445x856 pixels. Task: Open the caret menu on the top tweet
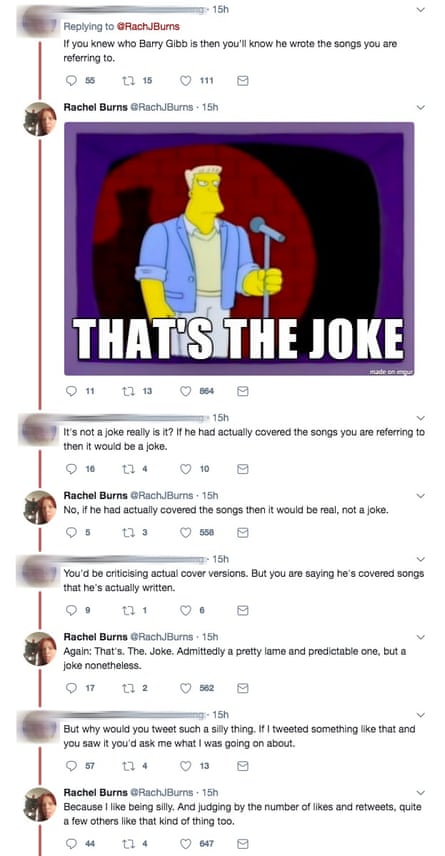420,10
